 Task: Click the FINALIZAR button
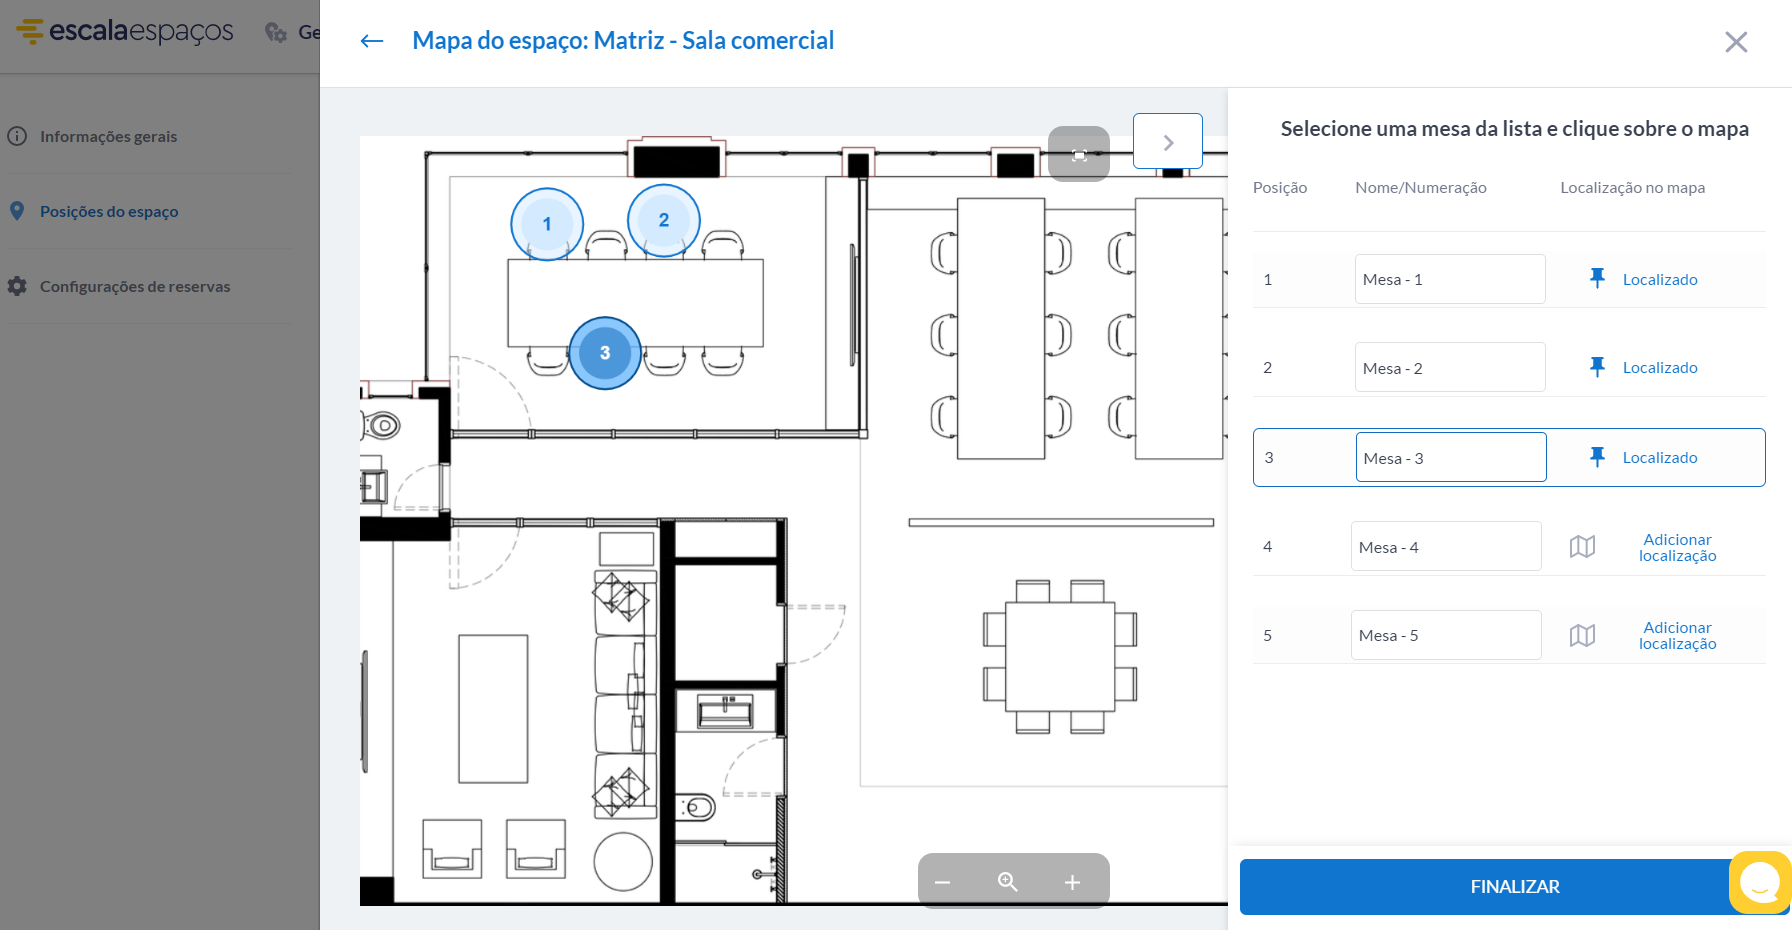pos(1514,886)
